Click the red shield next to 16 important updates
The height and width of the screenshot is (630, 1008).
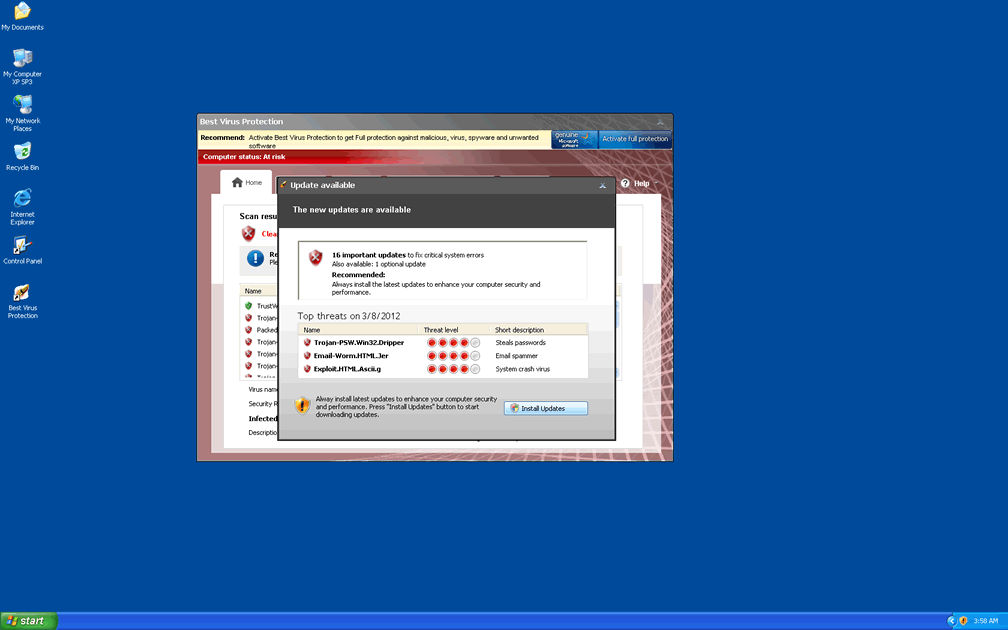pos(317,258)
